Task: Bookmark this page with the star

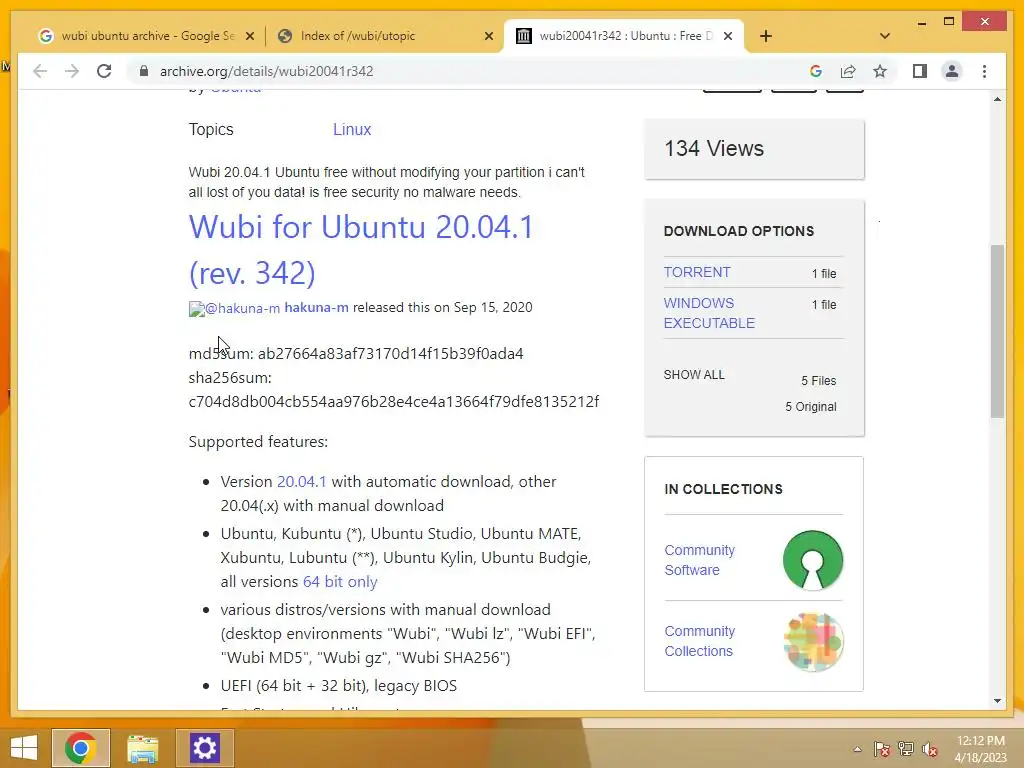Action: point(880,71)
